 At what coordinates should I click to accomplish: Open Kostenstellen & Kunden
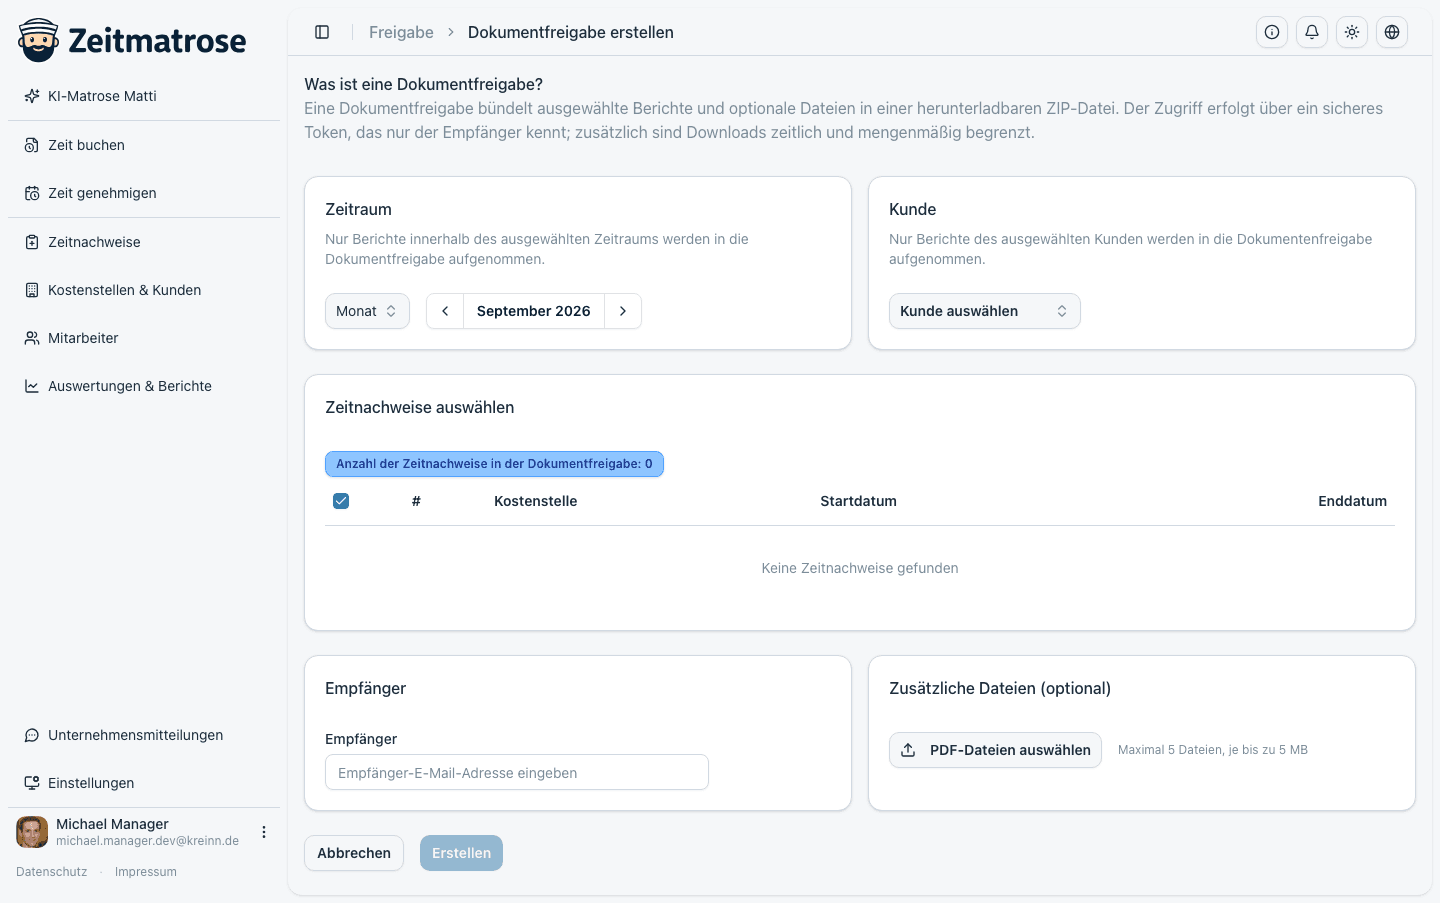(144, 290)
